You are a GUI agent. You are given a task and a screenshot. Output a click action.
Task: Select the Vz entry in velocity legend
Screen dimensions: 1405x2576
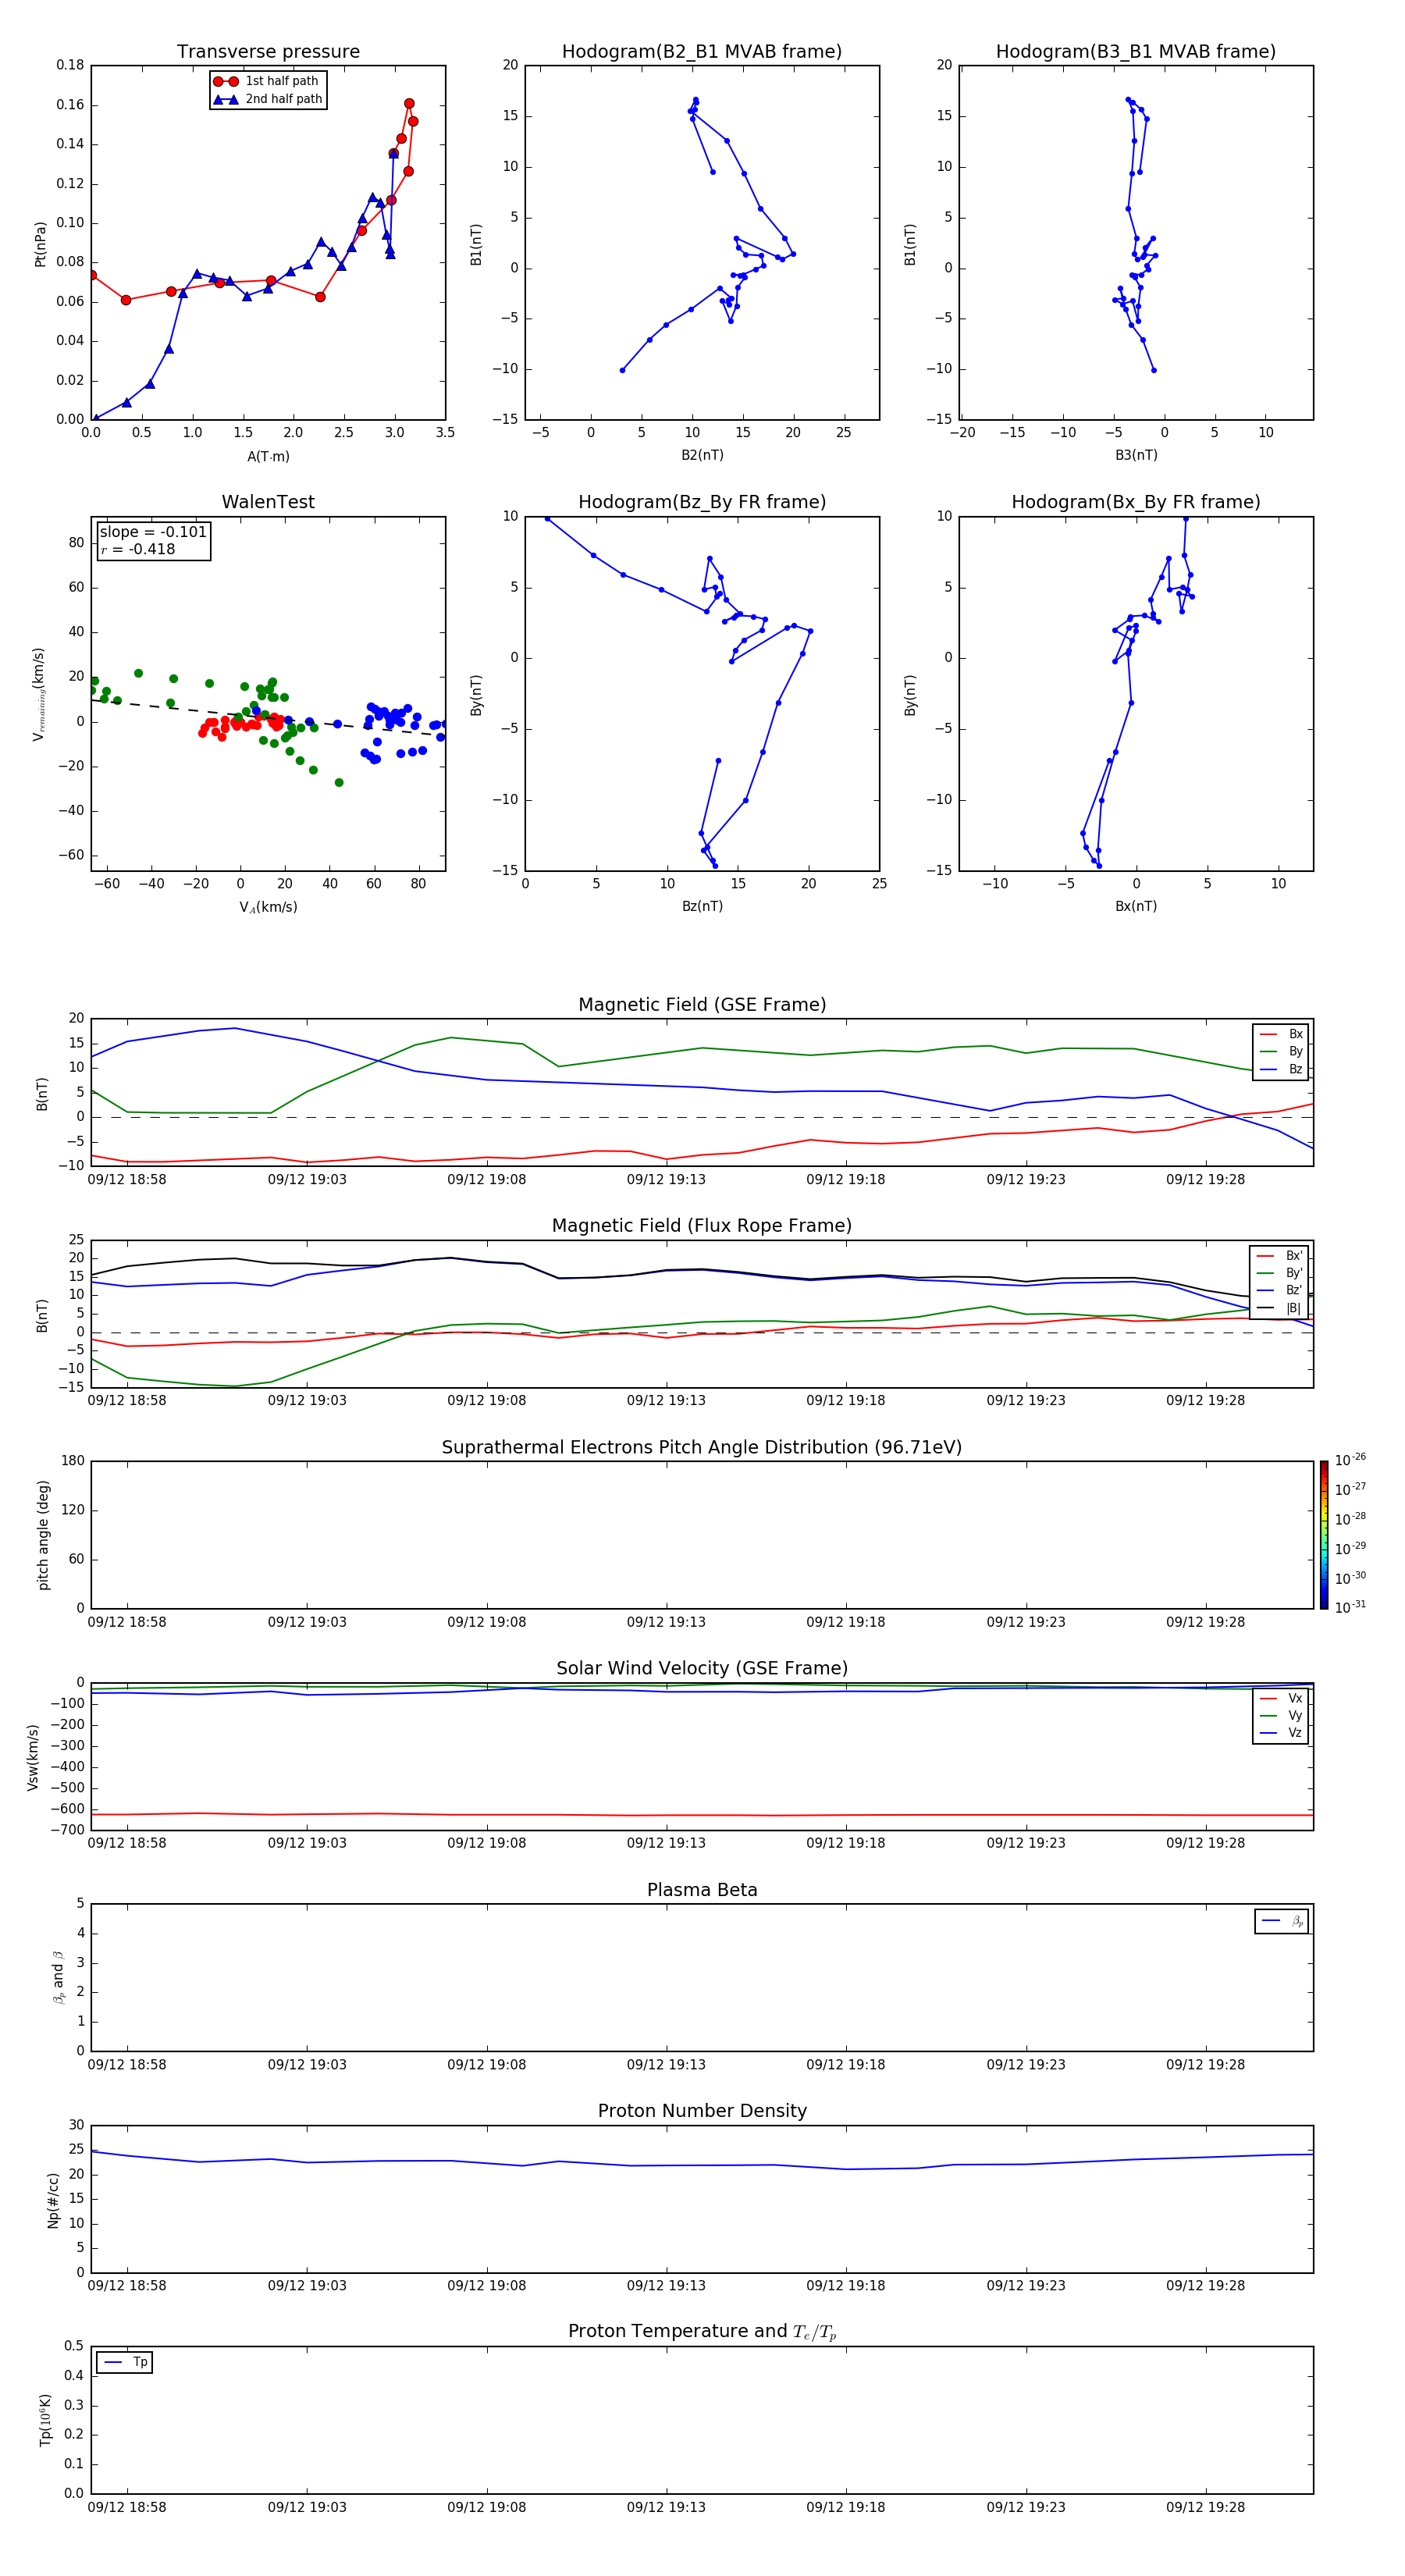pos(1281,1732)
